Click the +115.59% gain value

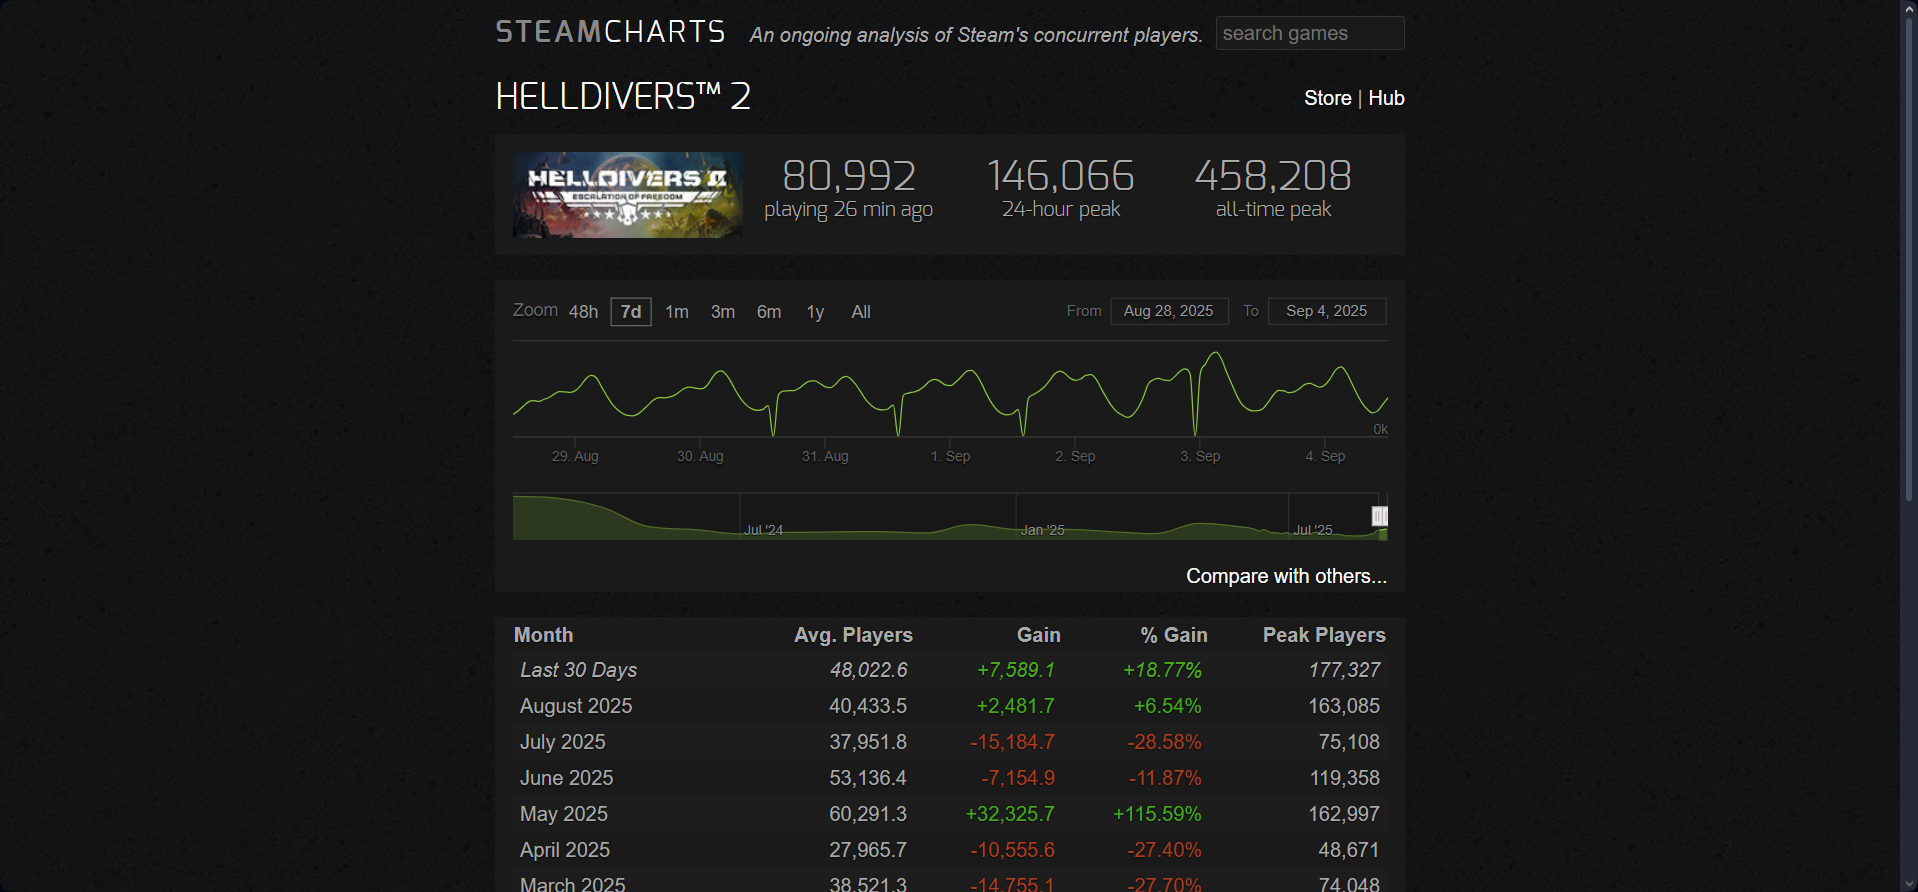pos(1157,814)
